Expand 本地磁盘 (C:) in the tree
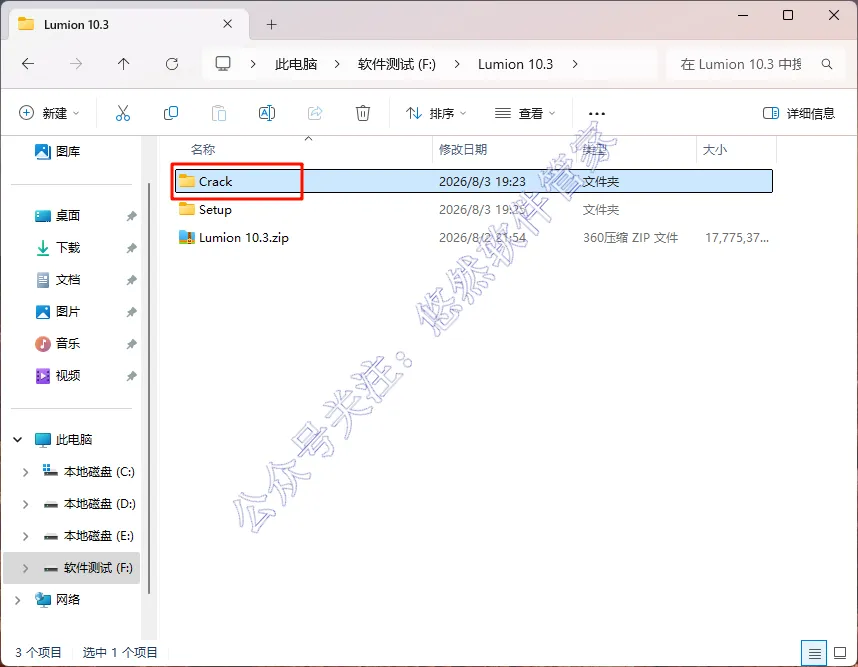The height and width of the screenshot is (667, 858). pos(25,472)
